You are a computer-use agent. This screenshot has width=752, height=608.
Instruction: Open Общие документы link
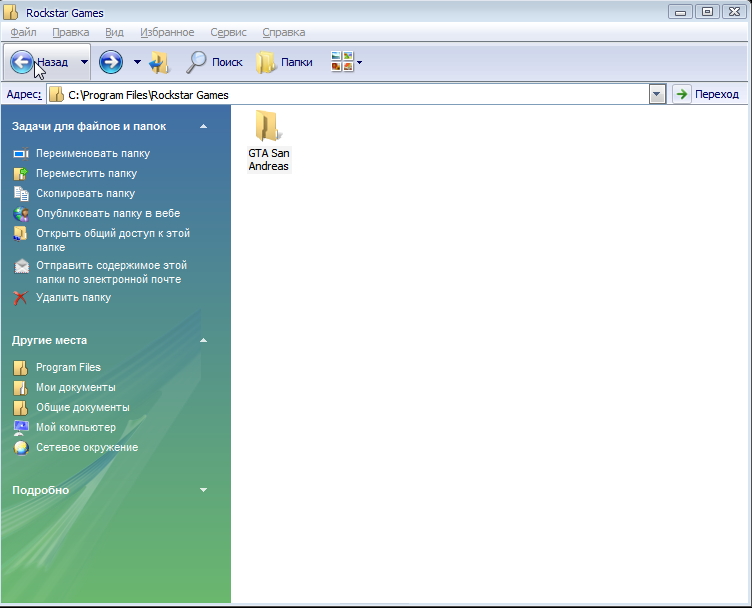point(82,408)
